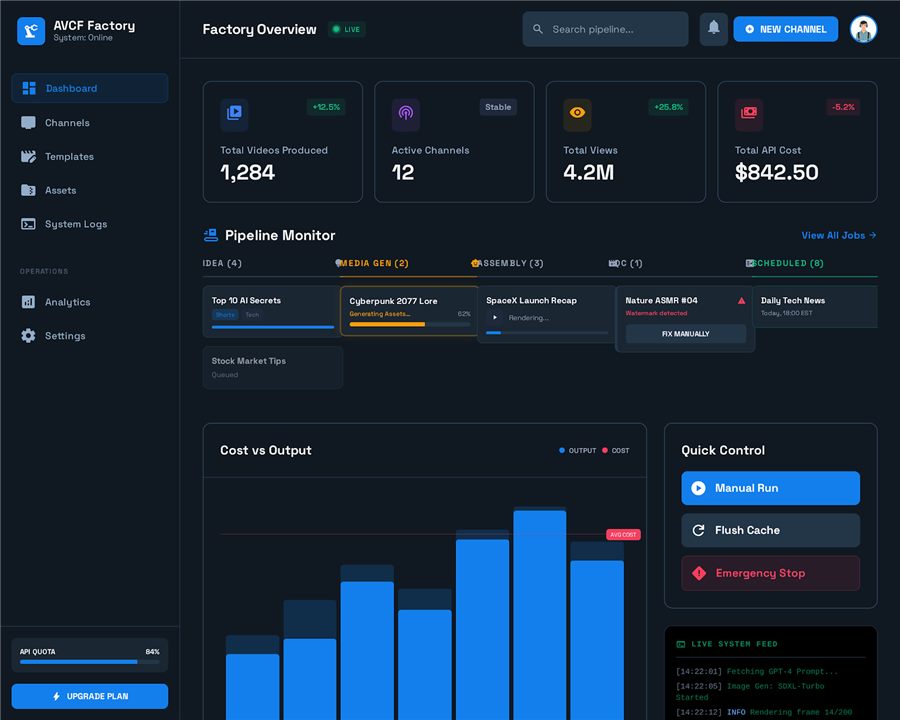Viewport: 900px width, 720px height.
Task: Open the Assets section
Action: pos(90,190)
